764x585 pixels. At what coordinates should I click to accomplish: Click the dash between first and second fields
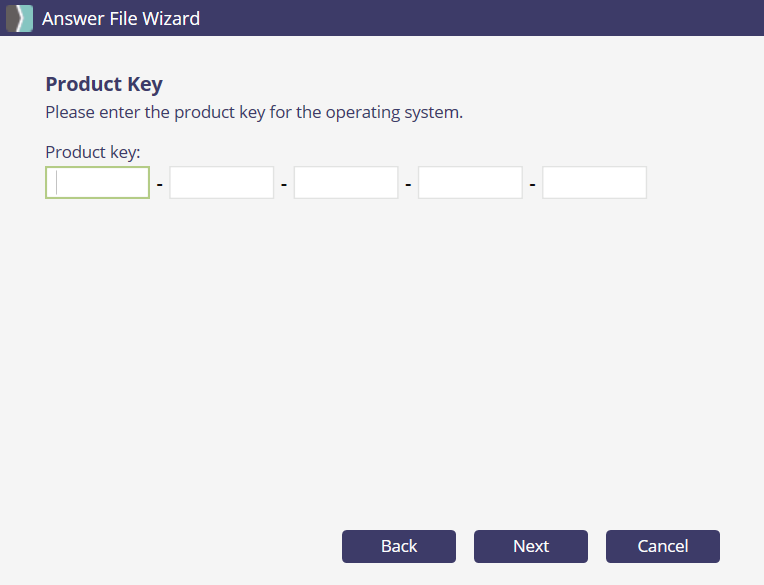point(160,184)
